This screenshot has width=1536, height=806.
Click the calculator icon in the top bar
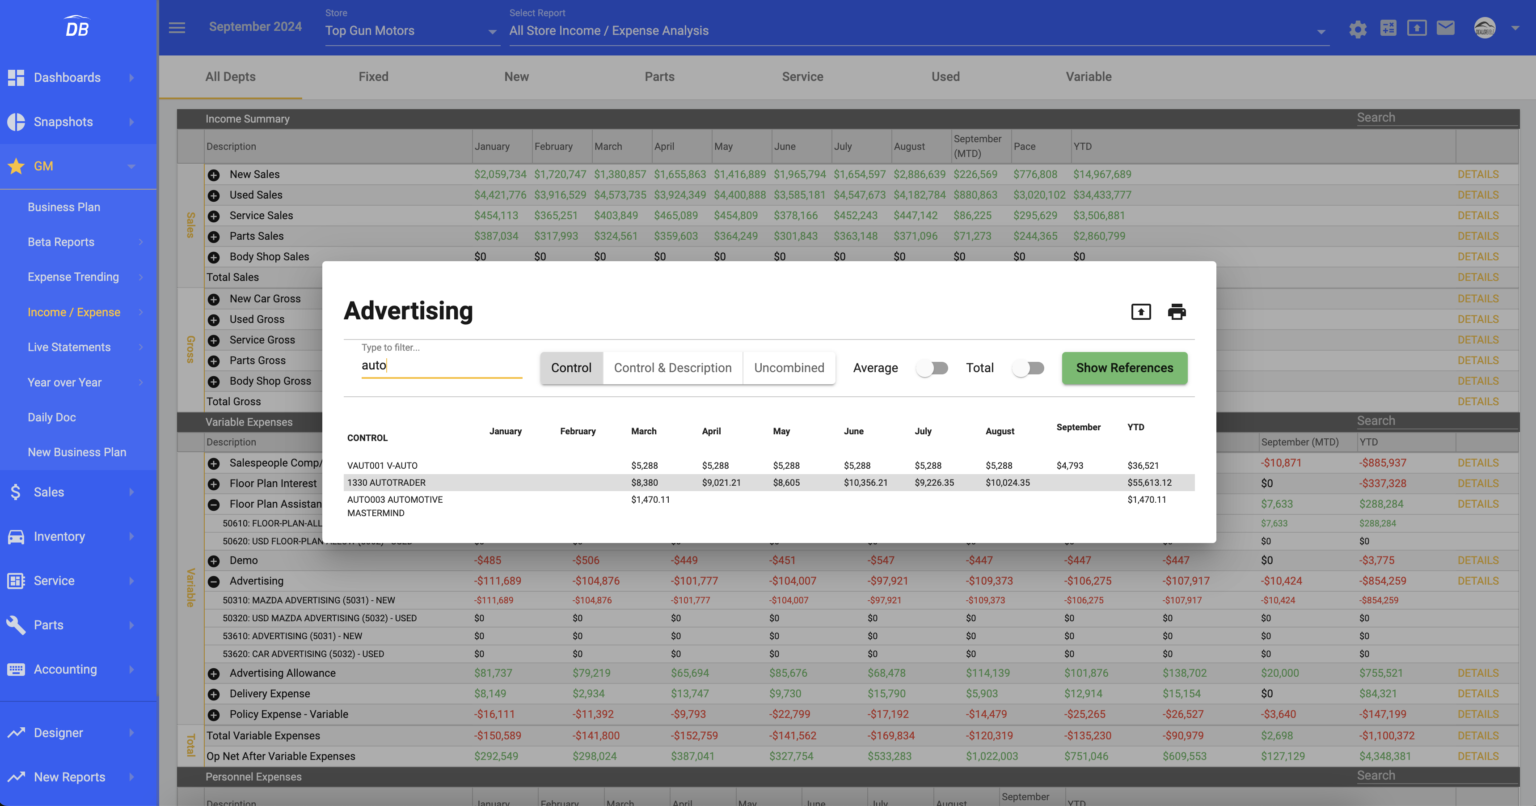pyautogui.click(x=1388, y=28)
